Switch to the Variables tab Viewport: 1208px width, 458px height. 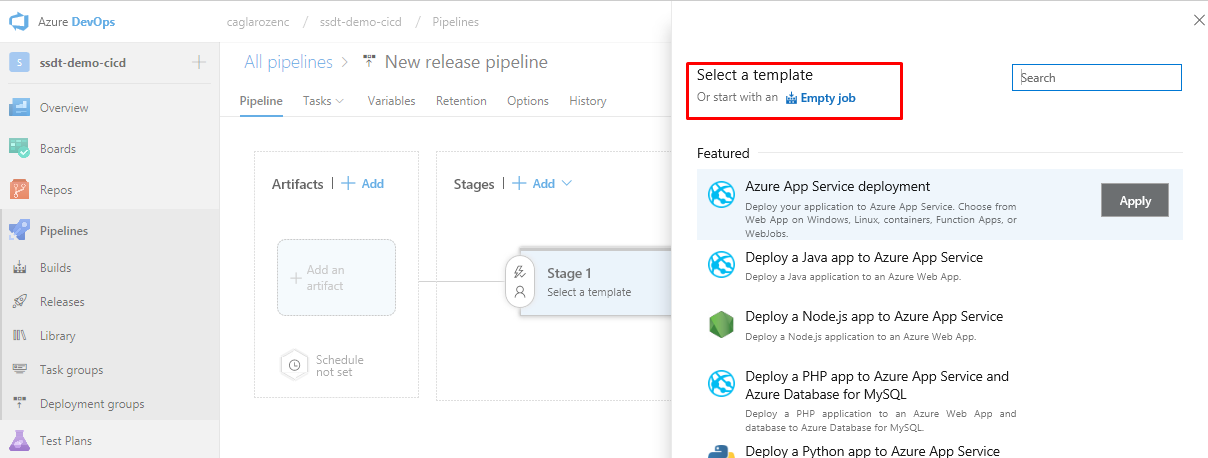[x=391, y=101]
